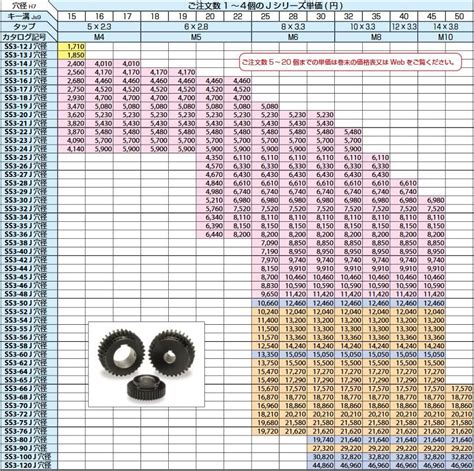Click the title ご注文数1~4個のJシリーズ単価(円)
The image size is (474, 471).
pyautogui.click(x=266, y=6)
